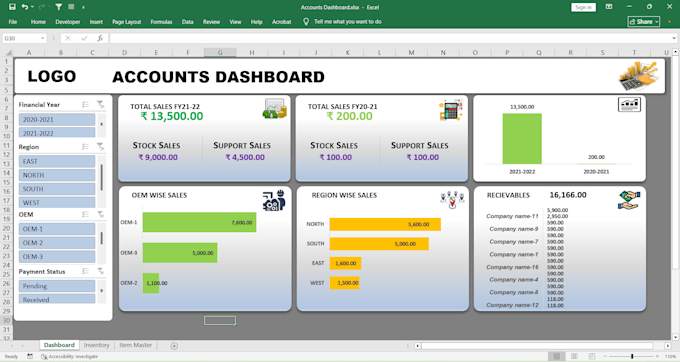Click the Share button
680x362 pixels.
tap(644, 22)
